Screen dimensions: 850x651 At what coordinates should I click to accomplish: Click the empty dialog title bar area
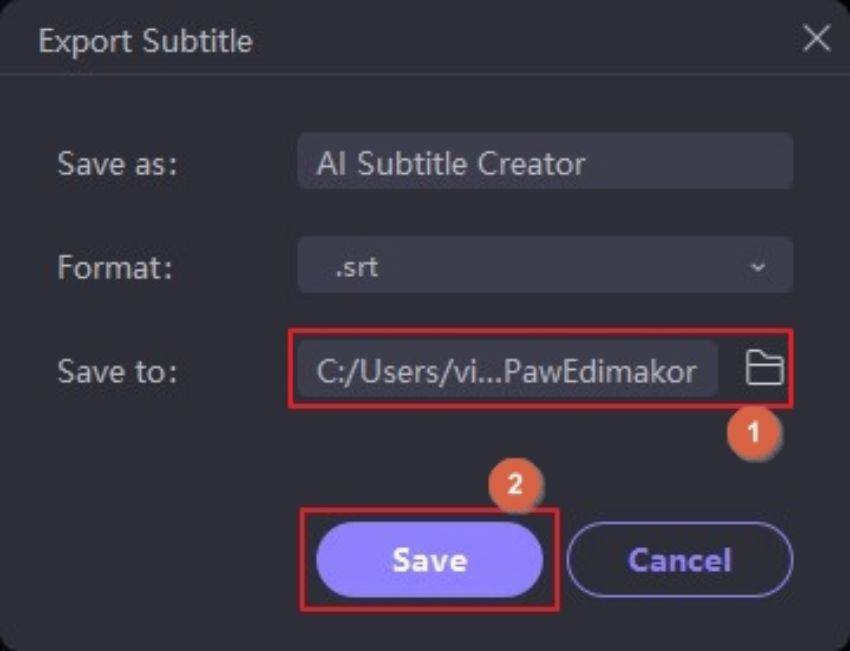click(x=520, y=41)
